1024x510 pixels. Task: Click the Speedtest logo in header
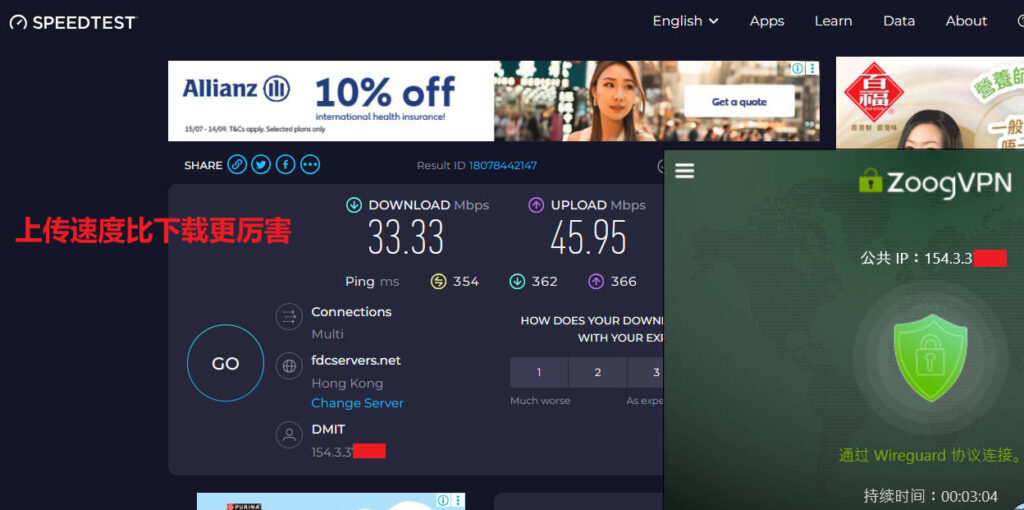[72, 22]
